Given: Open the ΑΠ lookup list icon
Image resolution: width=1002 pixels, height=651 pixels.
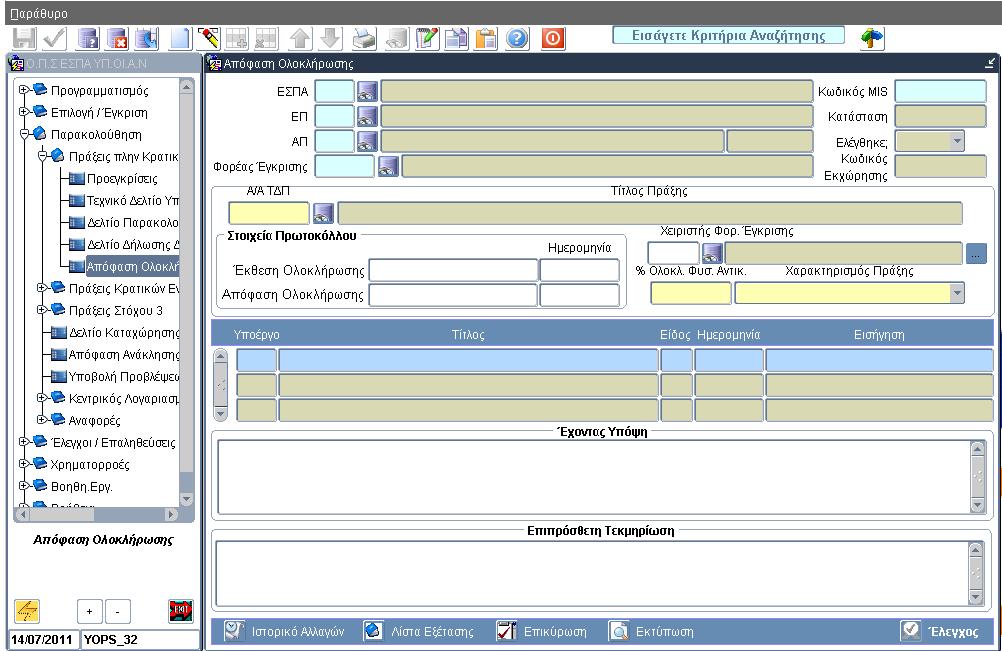Looking at the screenshot, I should pyautogui.click(x=367, y=141).
